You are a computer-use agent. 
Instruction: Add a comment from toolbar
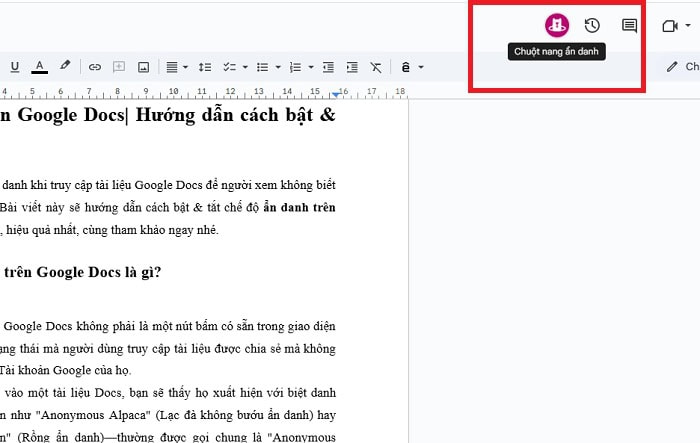[x=119, y=67]
